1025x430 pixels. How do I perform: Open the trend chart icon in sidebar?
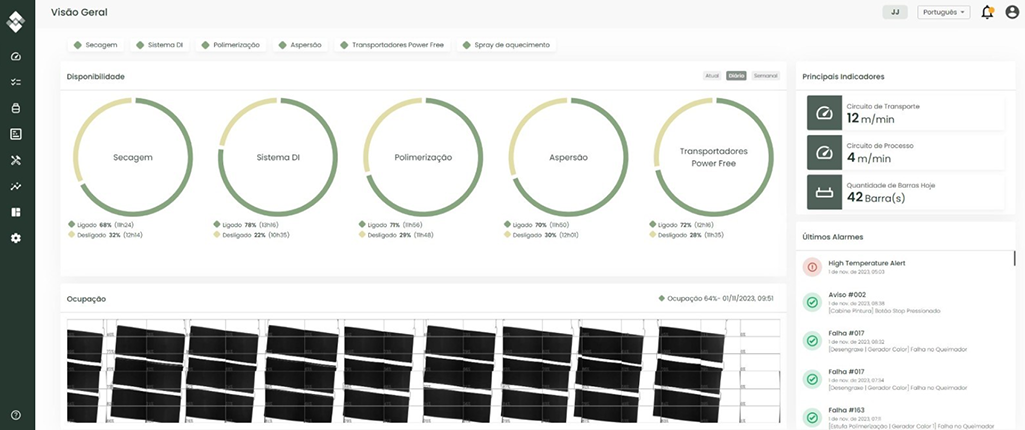[16, 187]
